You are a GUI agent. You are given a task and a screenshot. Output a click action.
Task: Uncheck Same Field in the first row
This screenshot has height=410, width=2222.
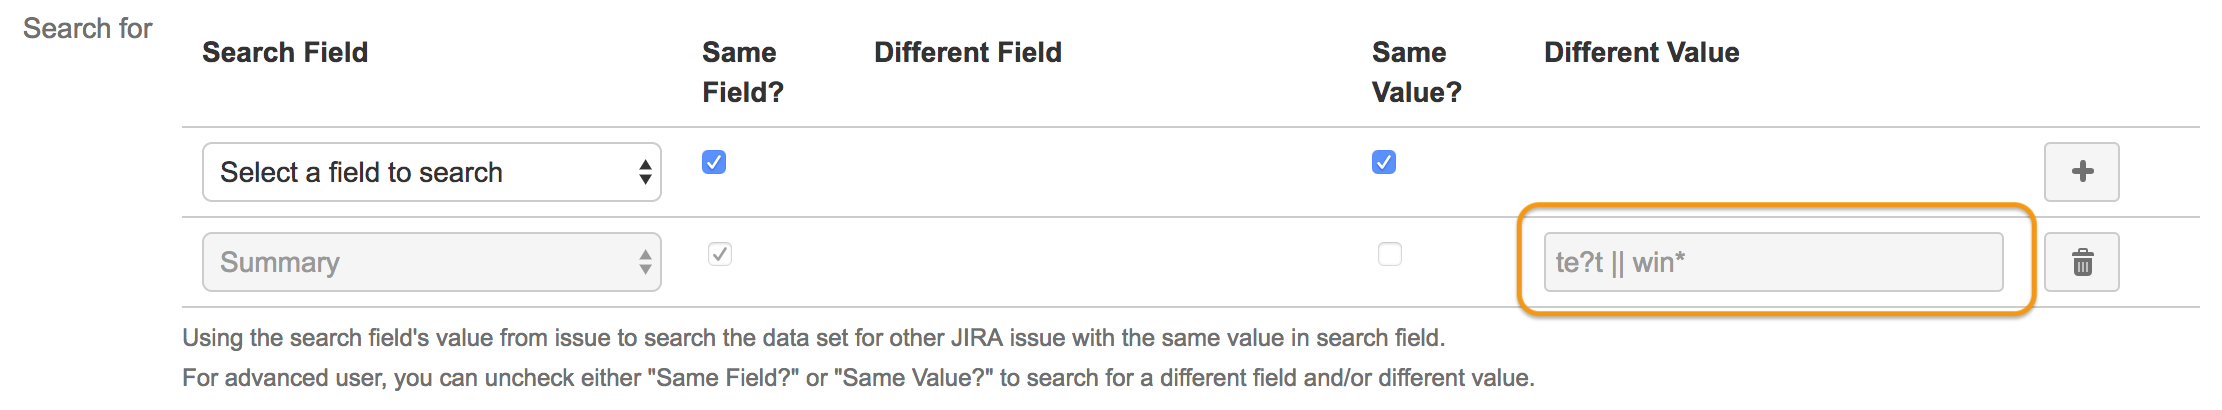[714, 162]
